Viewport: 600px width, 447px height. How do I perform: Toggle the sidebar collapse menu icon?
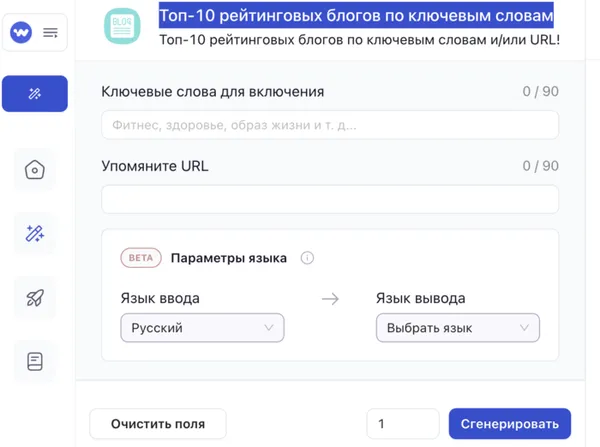click(x=50, y=33)
